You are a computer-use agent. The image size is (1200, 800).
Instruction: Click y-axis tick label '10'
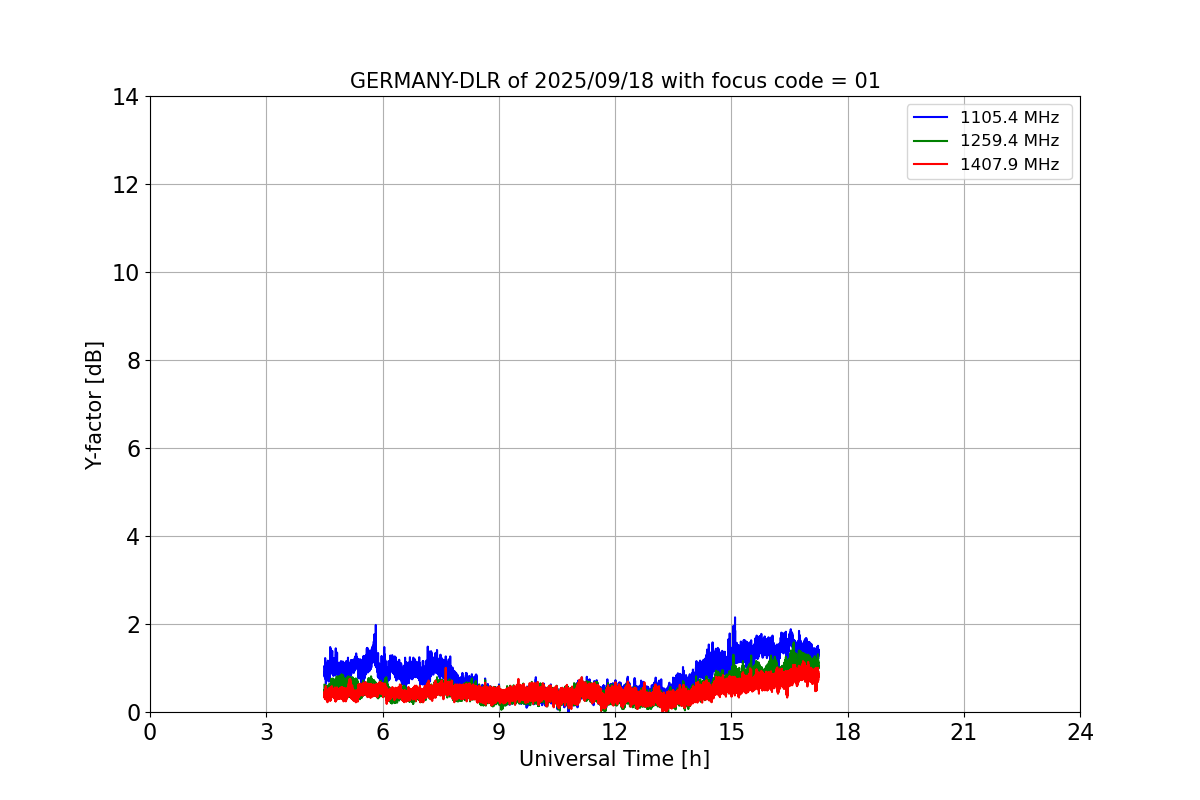126,273
